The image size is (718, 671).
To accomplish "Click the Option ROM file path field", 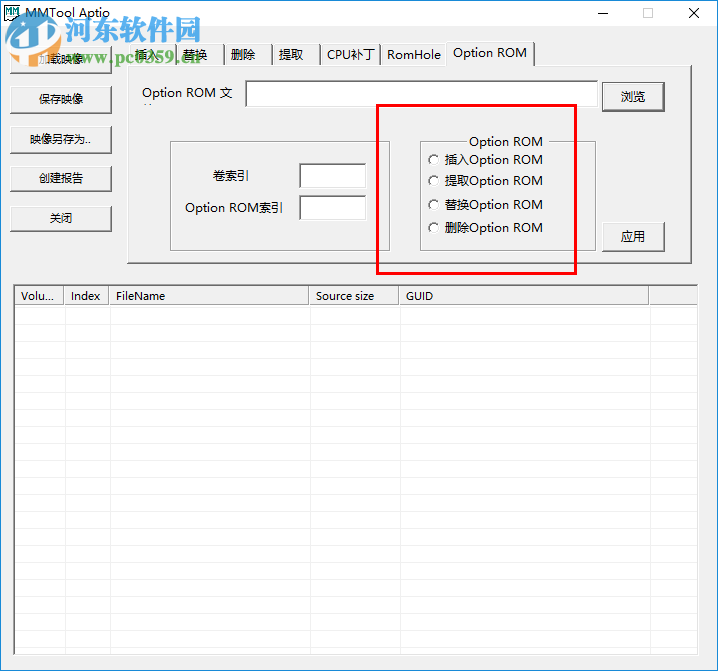I will 421,94.
